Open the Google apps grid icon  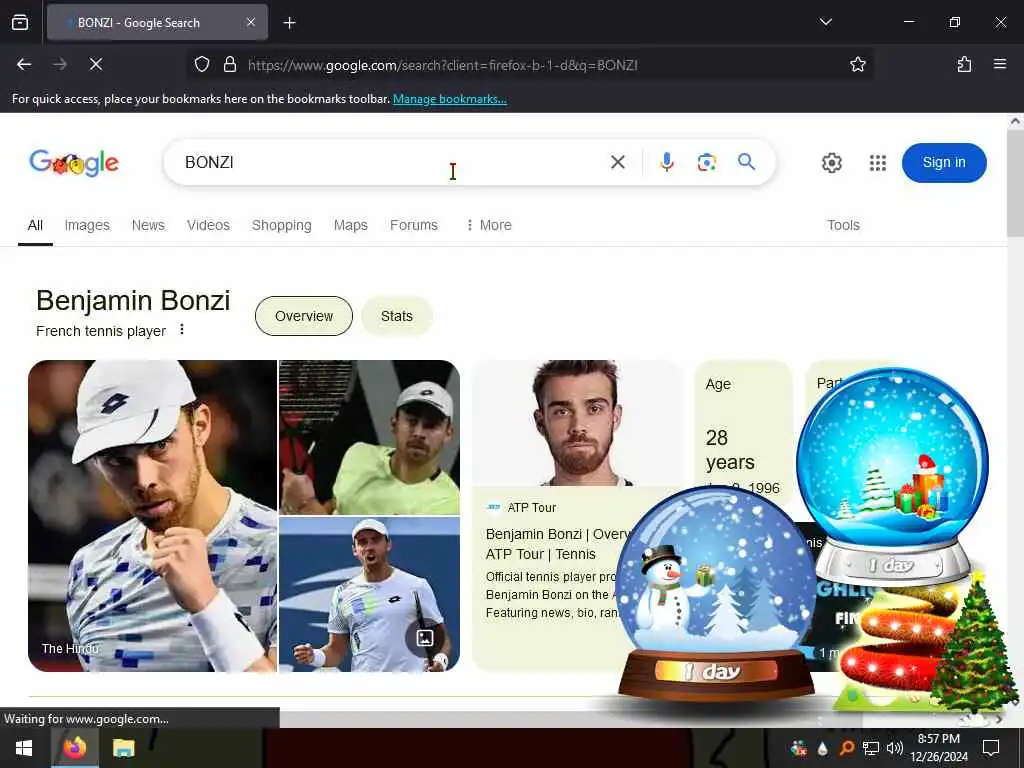coord(878,163)
